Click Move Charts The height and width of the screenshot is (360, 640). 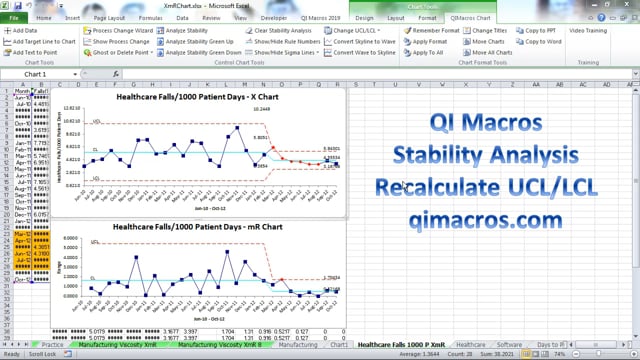(x=484, y=42)
